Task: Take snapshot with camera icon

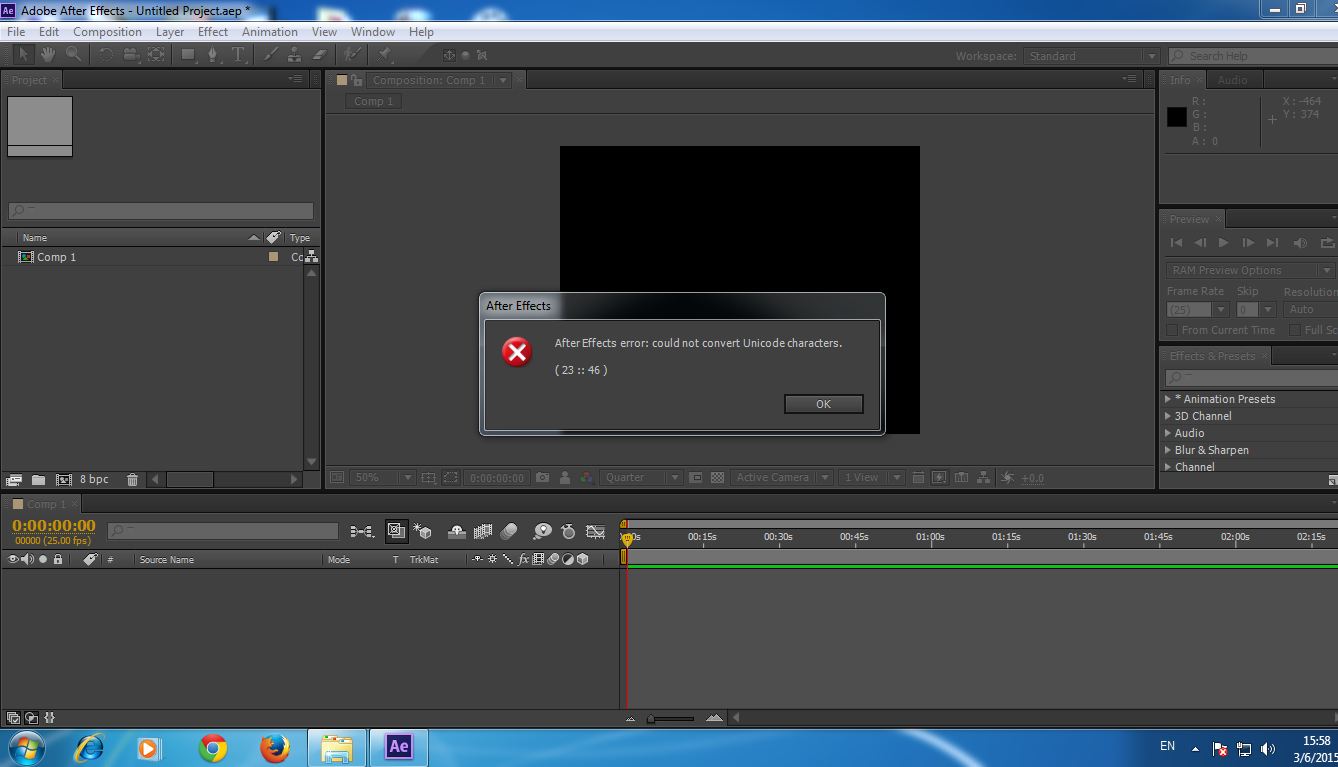Action: pyautogui.click(x=542, y=478)
